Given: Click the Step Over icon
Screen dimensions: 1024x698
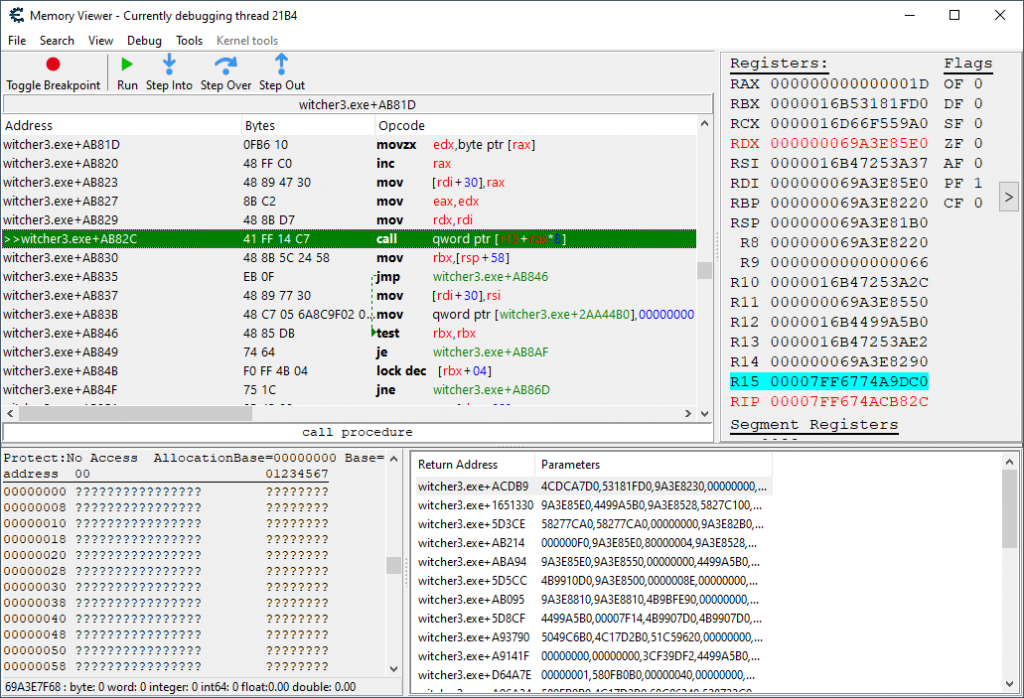Looking at the screenshot, I should click(225, 64).
